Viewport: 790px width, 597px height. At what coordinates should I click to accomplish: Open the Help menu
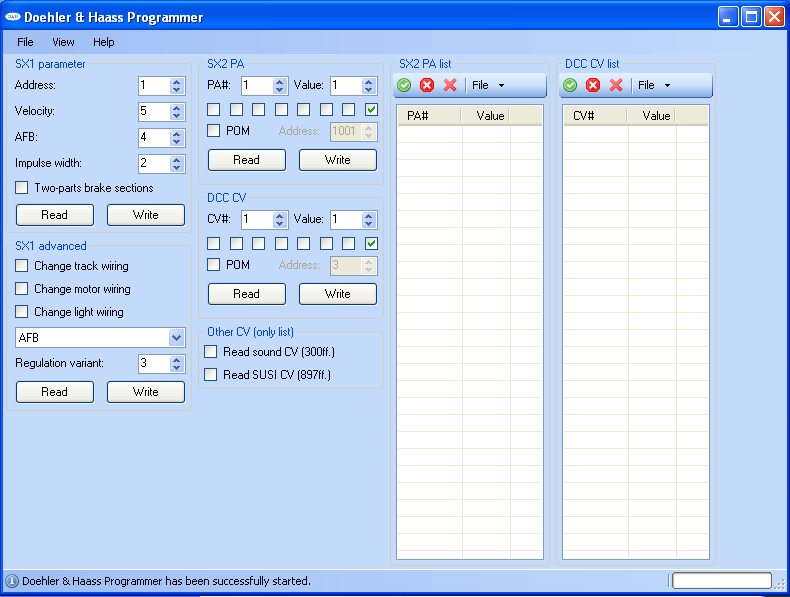(x=104, y=42)
